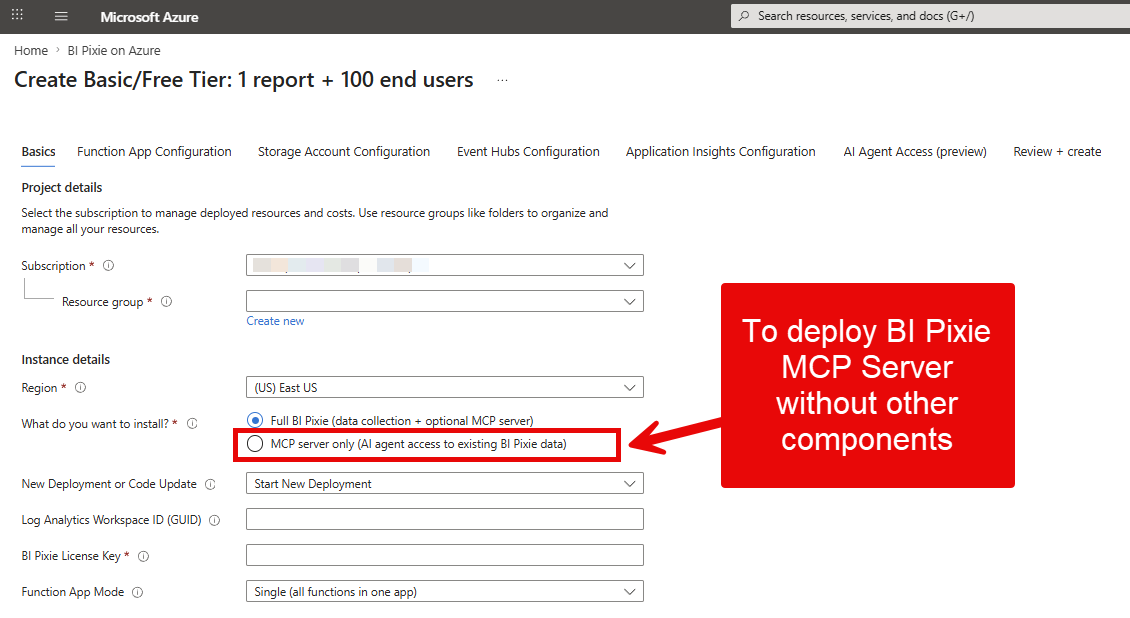The image size is (1130, 618).
Task: Go to Storage Account Configuration tab
Action: 344,151
